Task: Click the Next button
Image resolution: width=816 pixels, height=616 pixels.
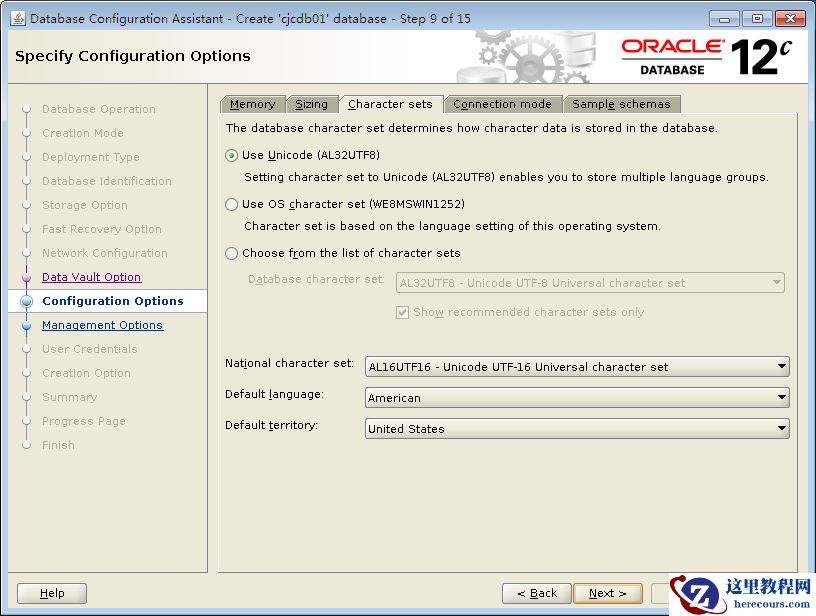Action: click(608, 593)
